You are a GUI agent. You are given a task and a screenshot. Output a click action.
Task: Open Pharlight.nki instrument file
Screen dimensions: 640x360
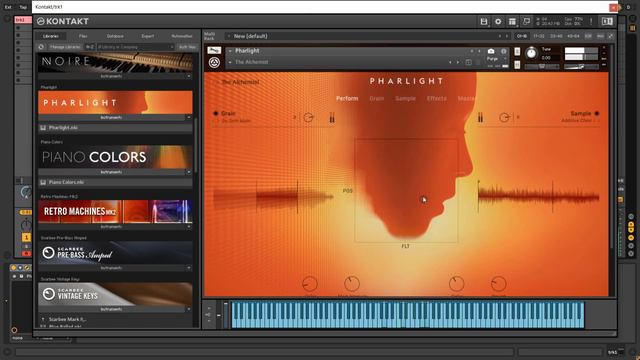pyautogui.click(x=115, y=128)
